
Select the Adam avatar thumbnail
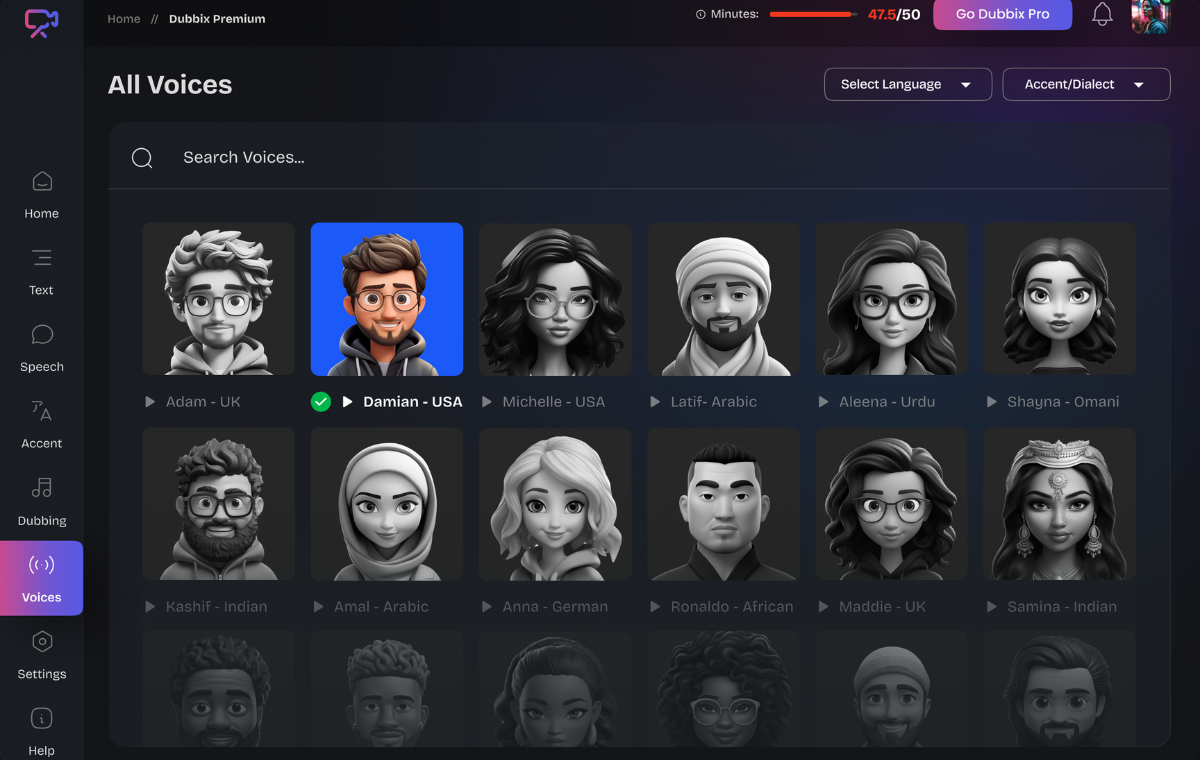tap(219, 299)
